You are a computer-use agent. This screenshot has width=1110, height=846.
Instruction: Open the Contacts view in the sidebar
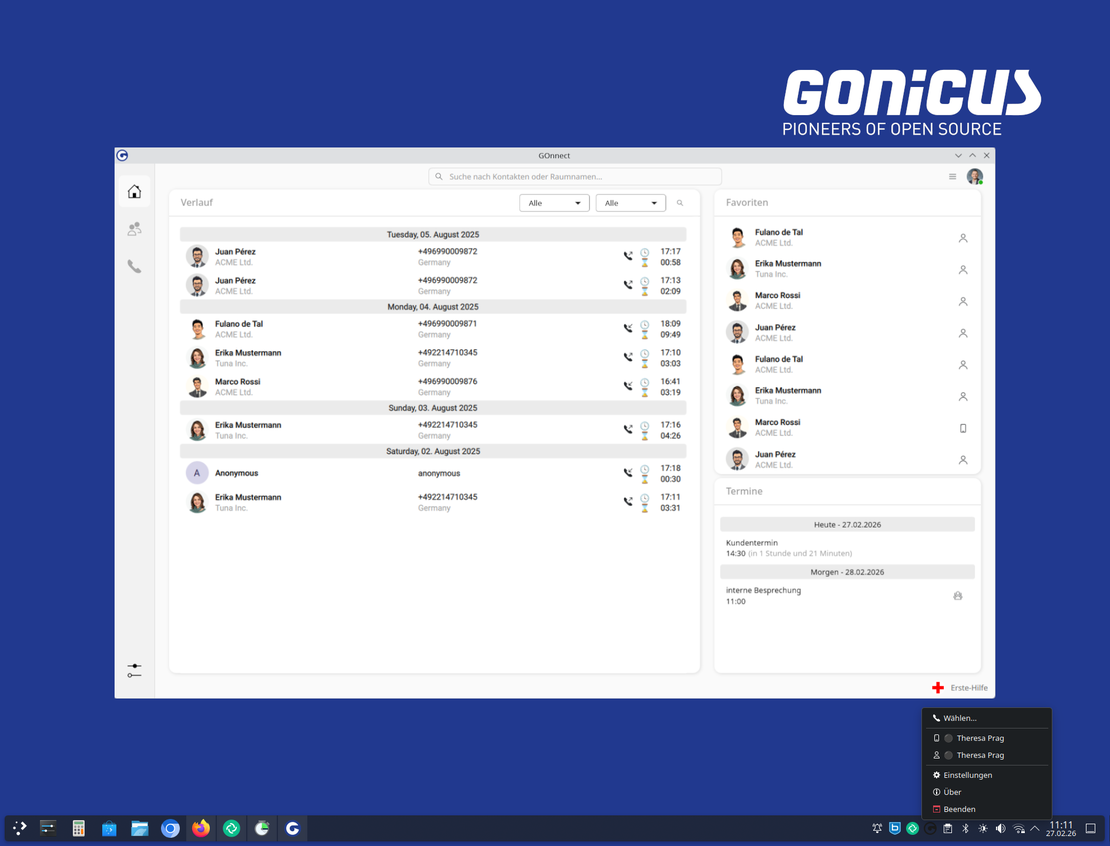134,229
